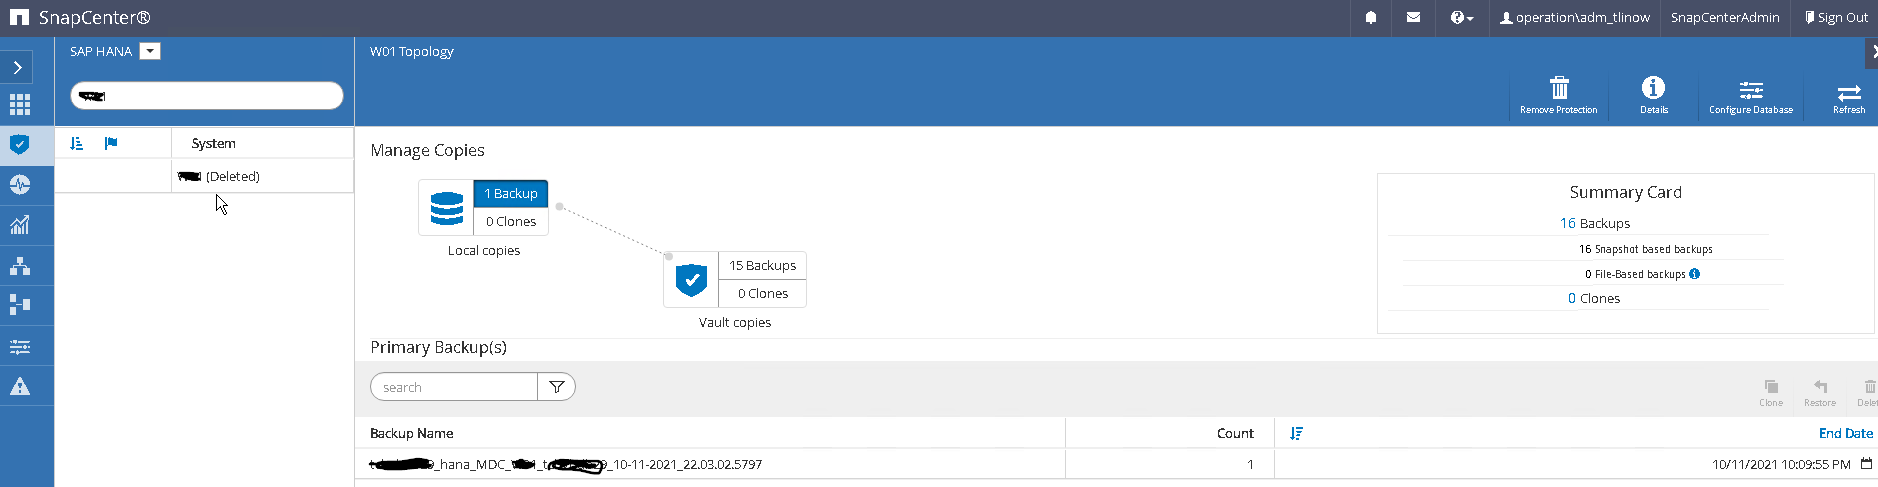Viewport: 1878px width, 487px height.
Task: Open operation\adm_tlinow user menu
Action: [1574, 17]
